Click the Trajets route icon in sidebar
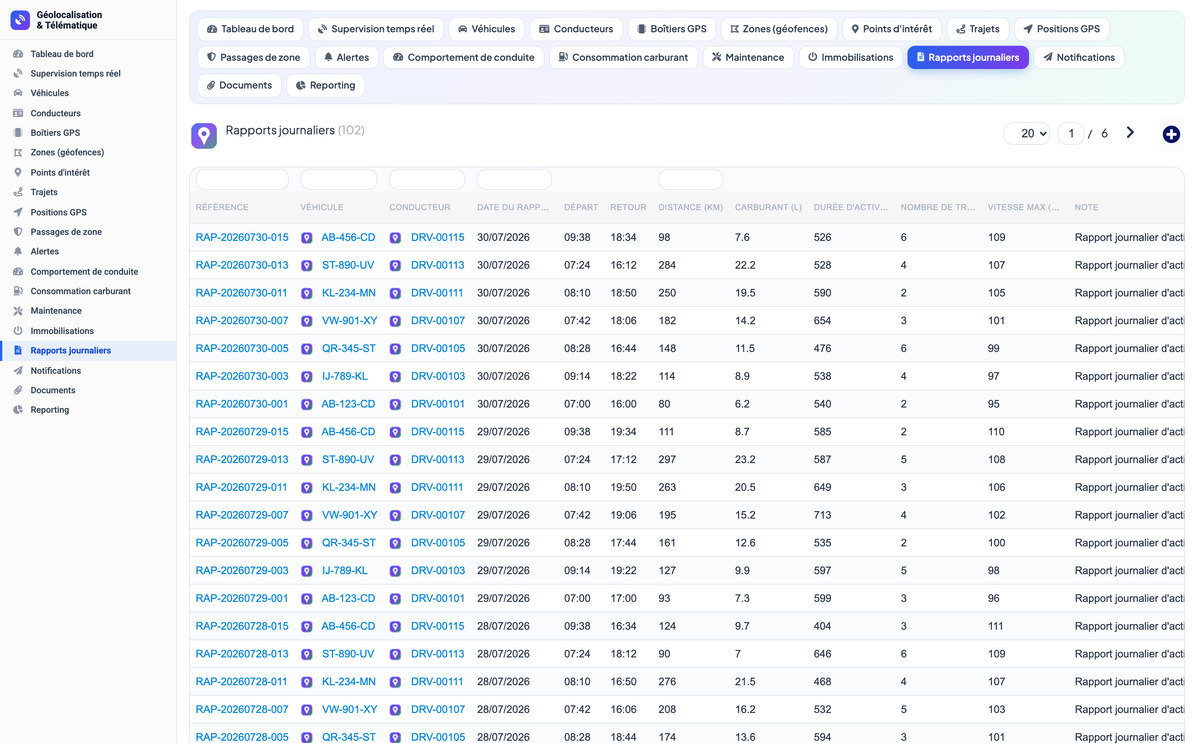Image resolution: width=1200 pixels, height=743 pixels. pos(18,192)
